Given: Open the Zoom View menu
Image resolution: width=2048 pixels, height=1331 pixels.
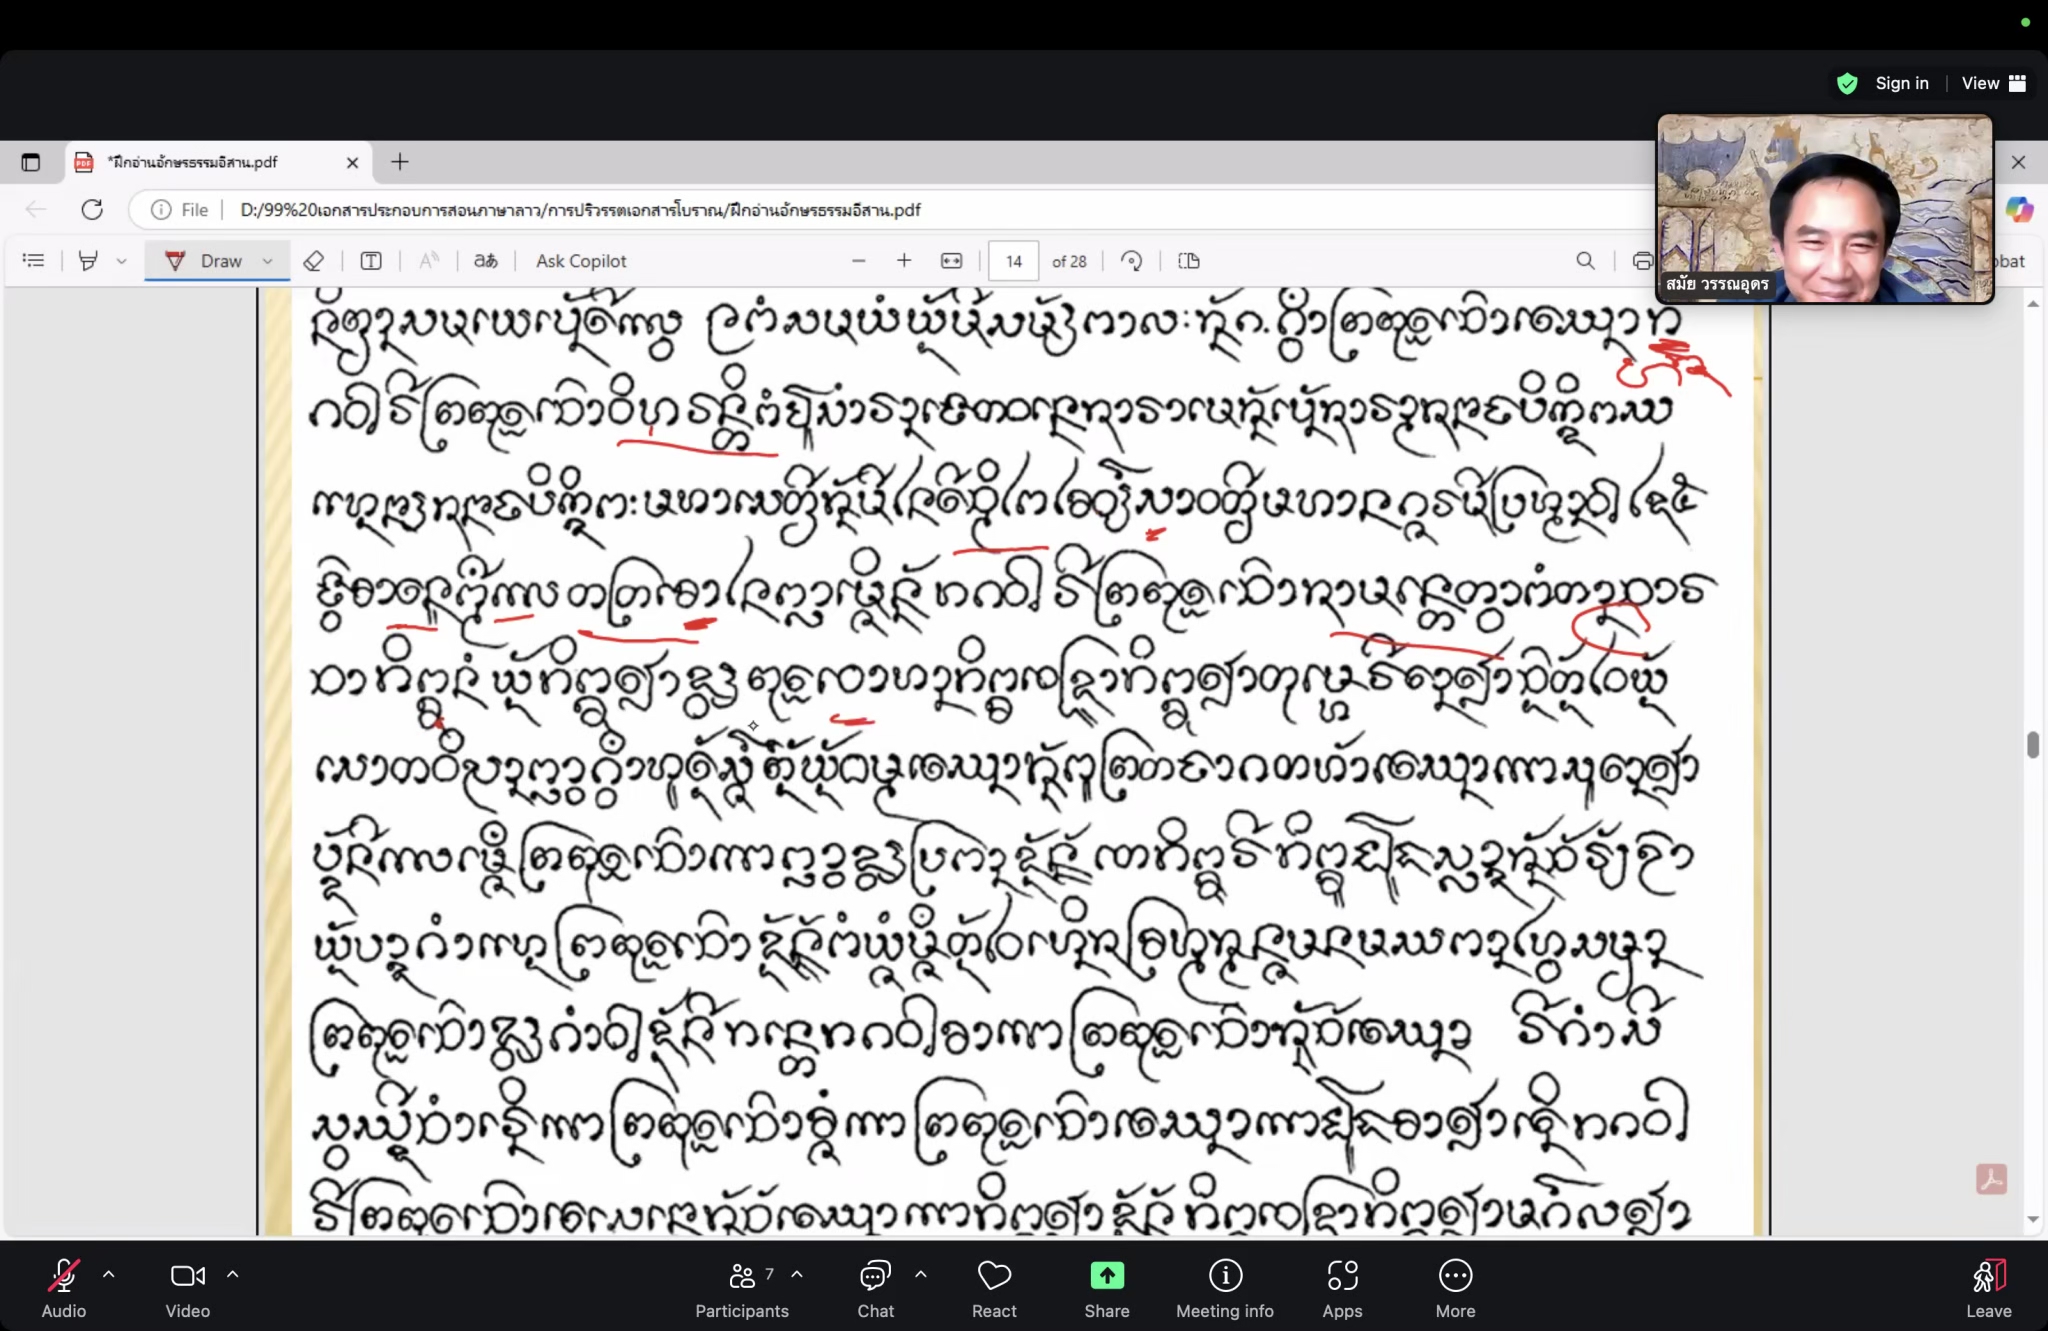Looking at the screenshot, I should [1993, 83].
